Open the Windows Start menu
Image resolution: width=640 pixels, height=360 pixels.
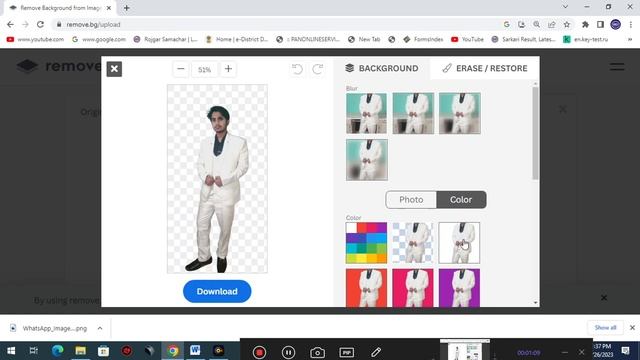(11, 351)
